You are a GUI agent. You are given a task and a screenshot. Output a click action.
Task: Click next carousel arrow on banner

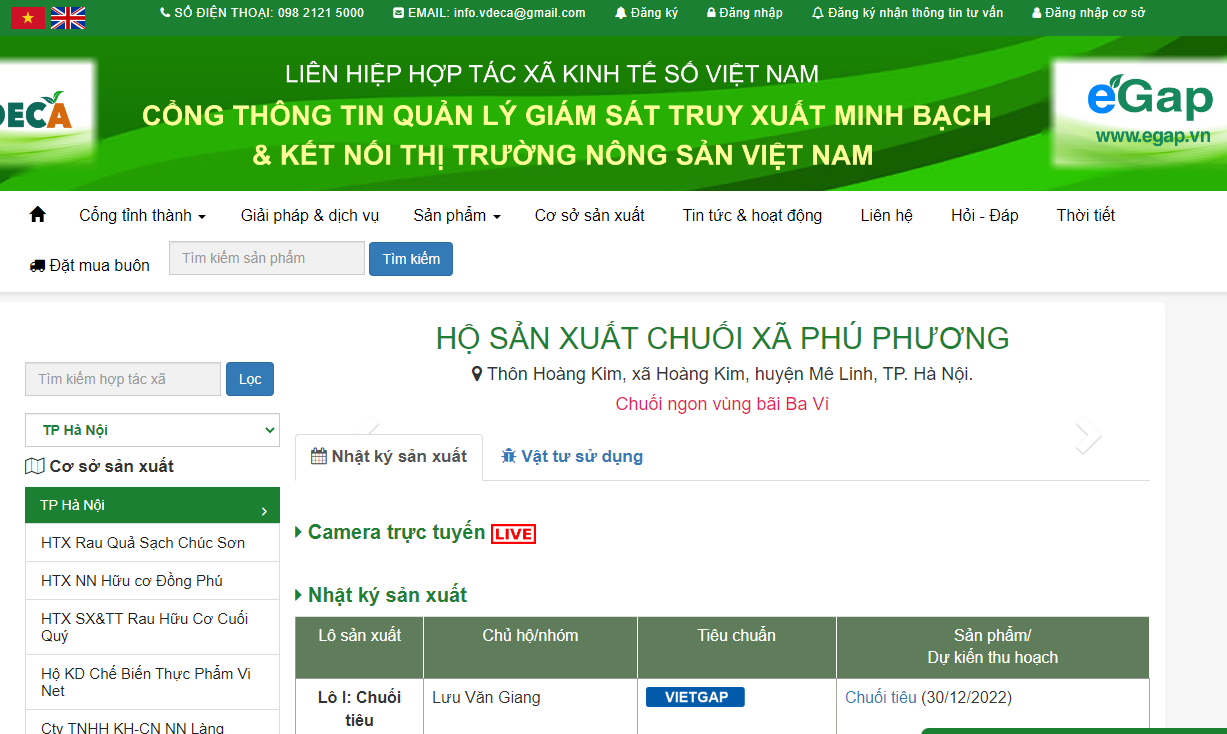click(1087, 435)
